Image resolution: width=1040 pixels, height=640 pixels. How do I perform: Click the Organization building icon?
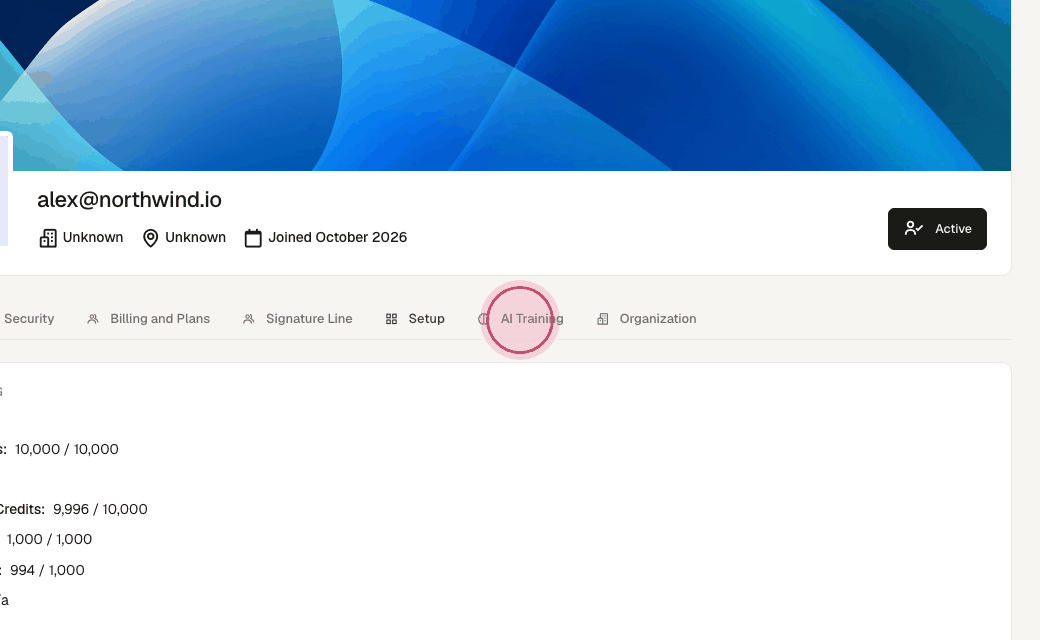[602, 319]
